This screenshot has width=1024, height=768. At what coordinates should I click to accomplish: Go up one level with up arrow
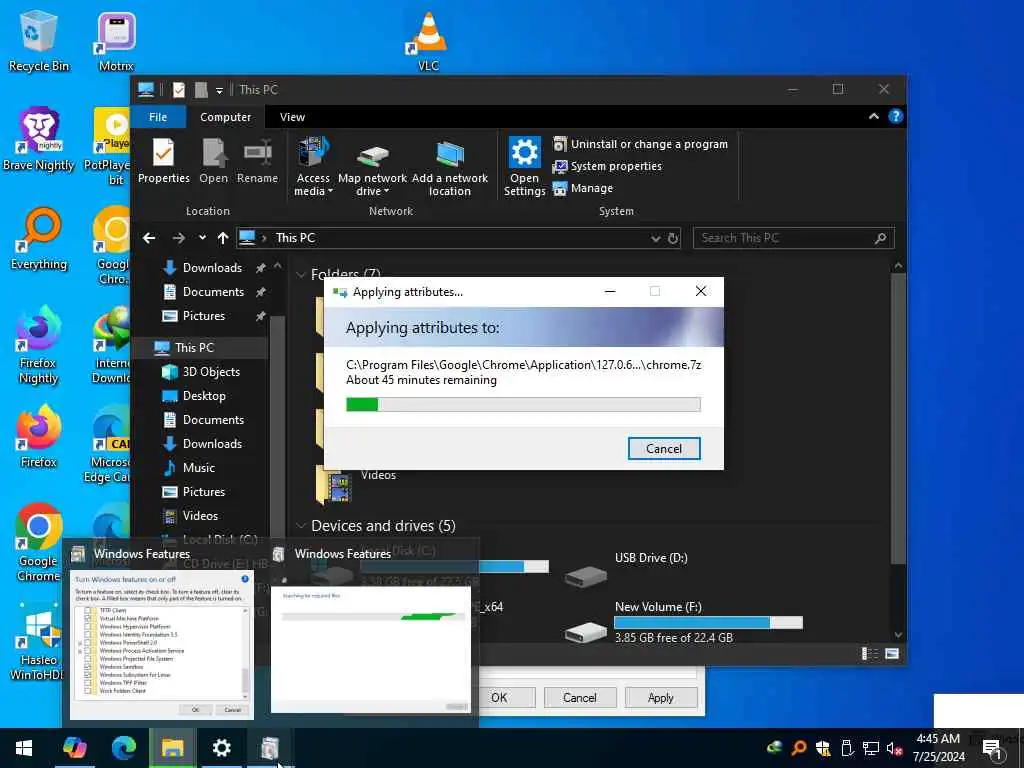(x=223, y=238)
